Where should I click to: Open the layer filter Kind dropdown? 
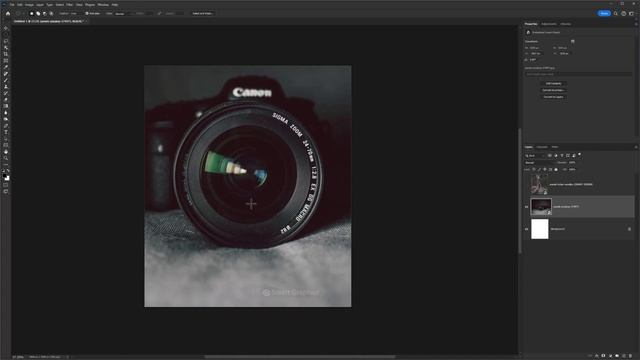(x=535, y=156)
